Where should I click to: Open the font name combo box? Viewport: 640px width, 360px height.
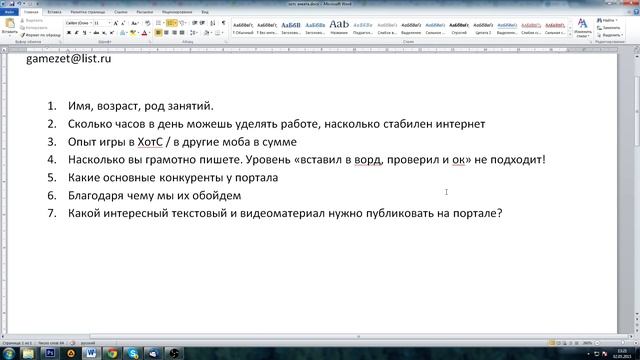[78, 23]
